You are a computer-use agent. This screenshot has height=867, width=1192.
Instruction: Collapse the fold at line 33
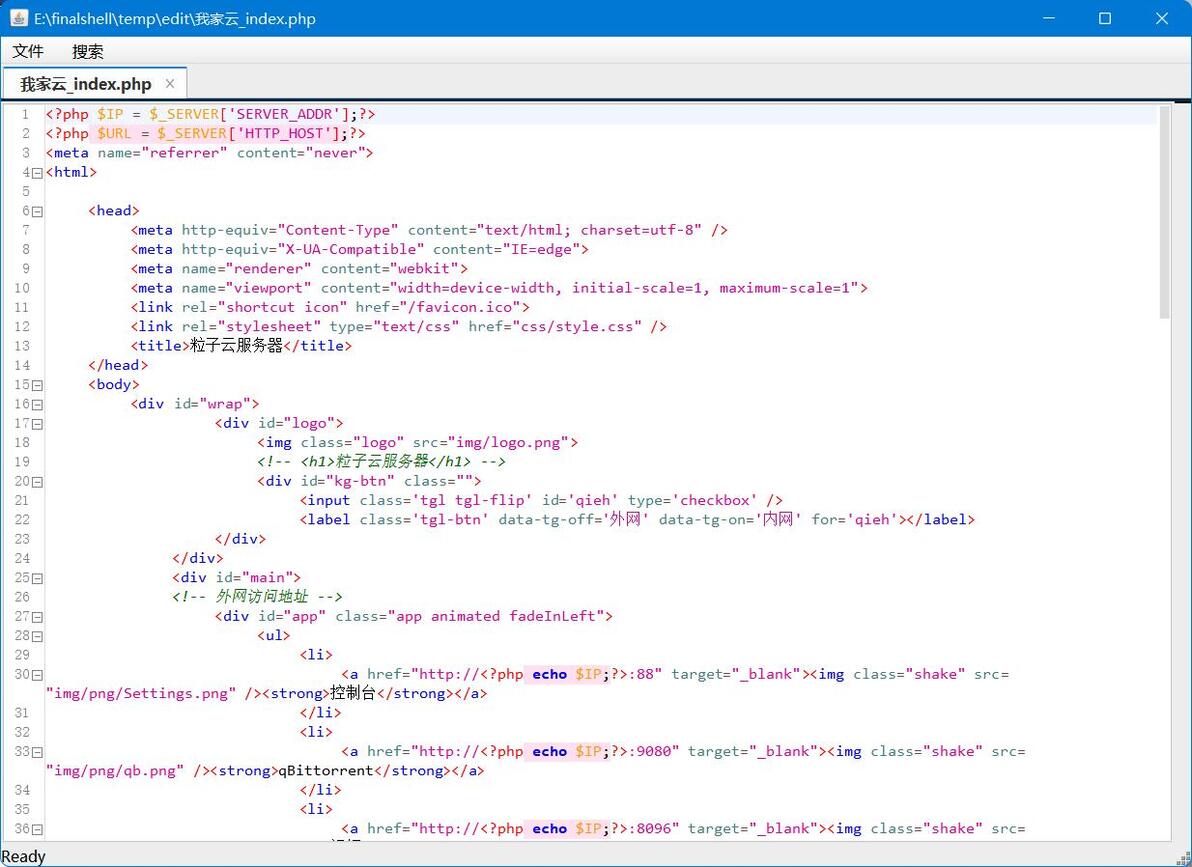click(37, 752)
